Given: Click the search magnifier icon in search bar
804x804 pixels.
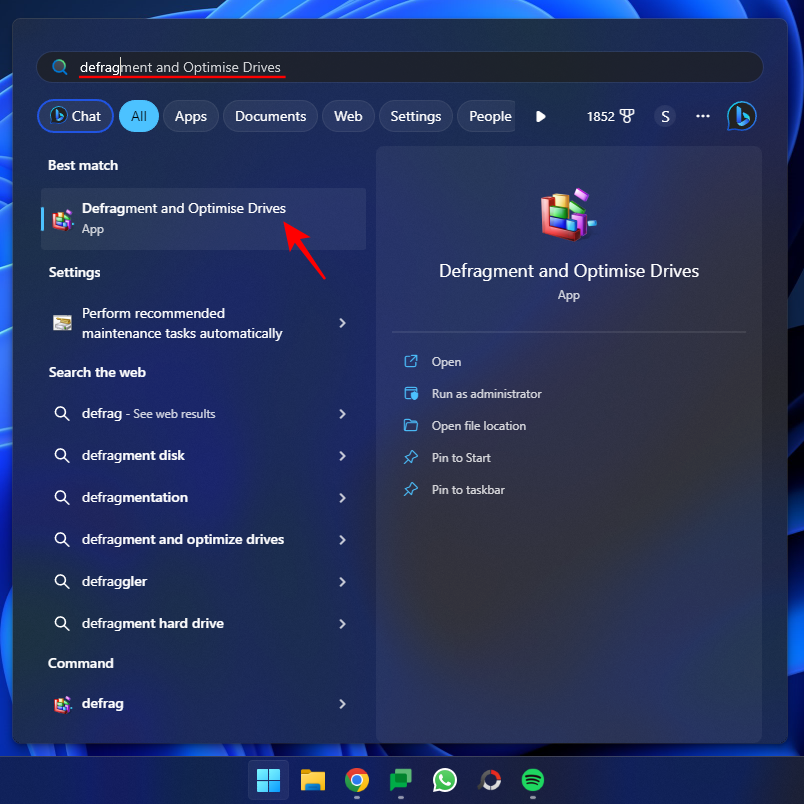Looking at the screenshot, I should pyautogui.click(x=59, y=67).
